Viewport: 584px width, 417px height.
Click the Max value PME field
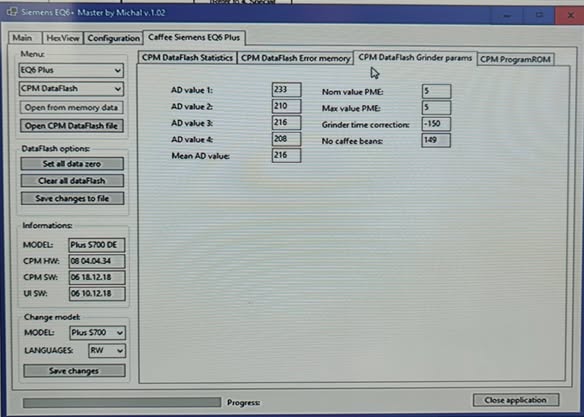pyautogui.click(x=436, y=108)
